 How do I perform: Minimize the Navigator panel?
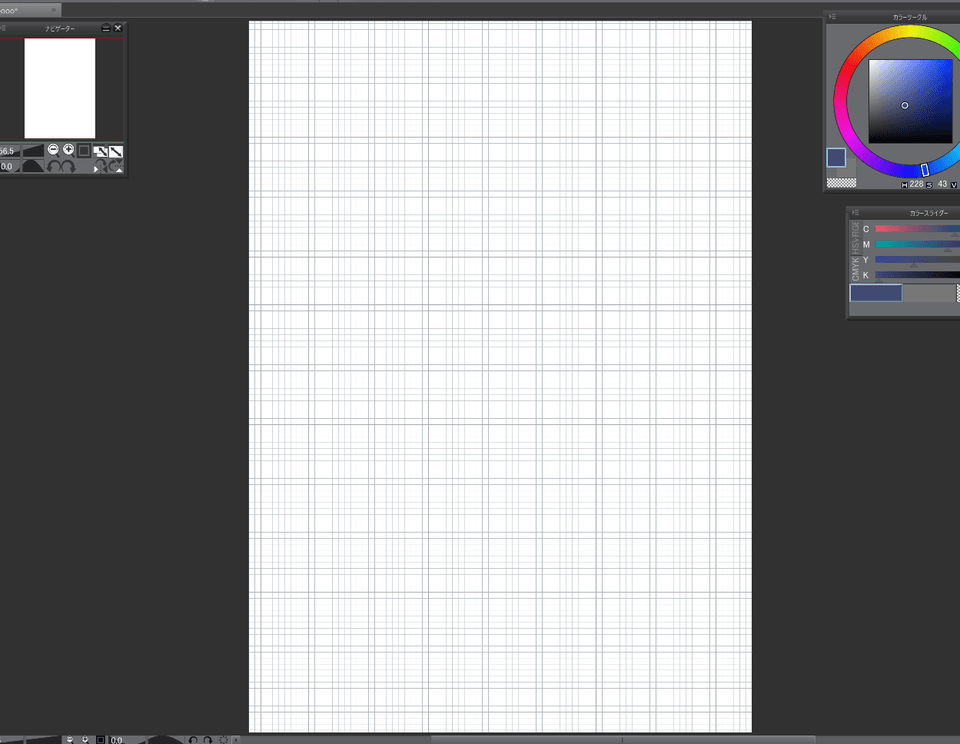106,28
